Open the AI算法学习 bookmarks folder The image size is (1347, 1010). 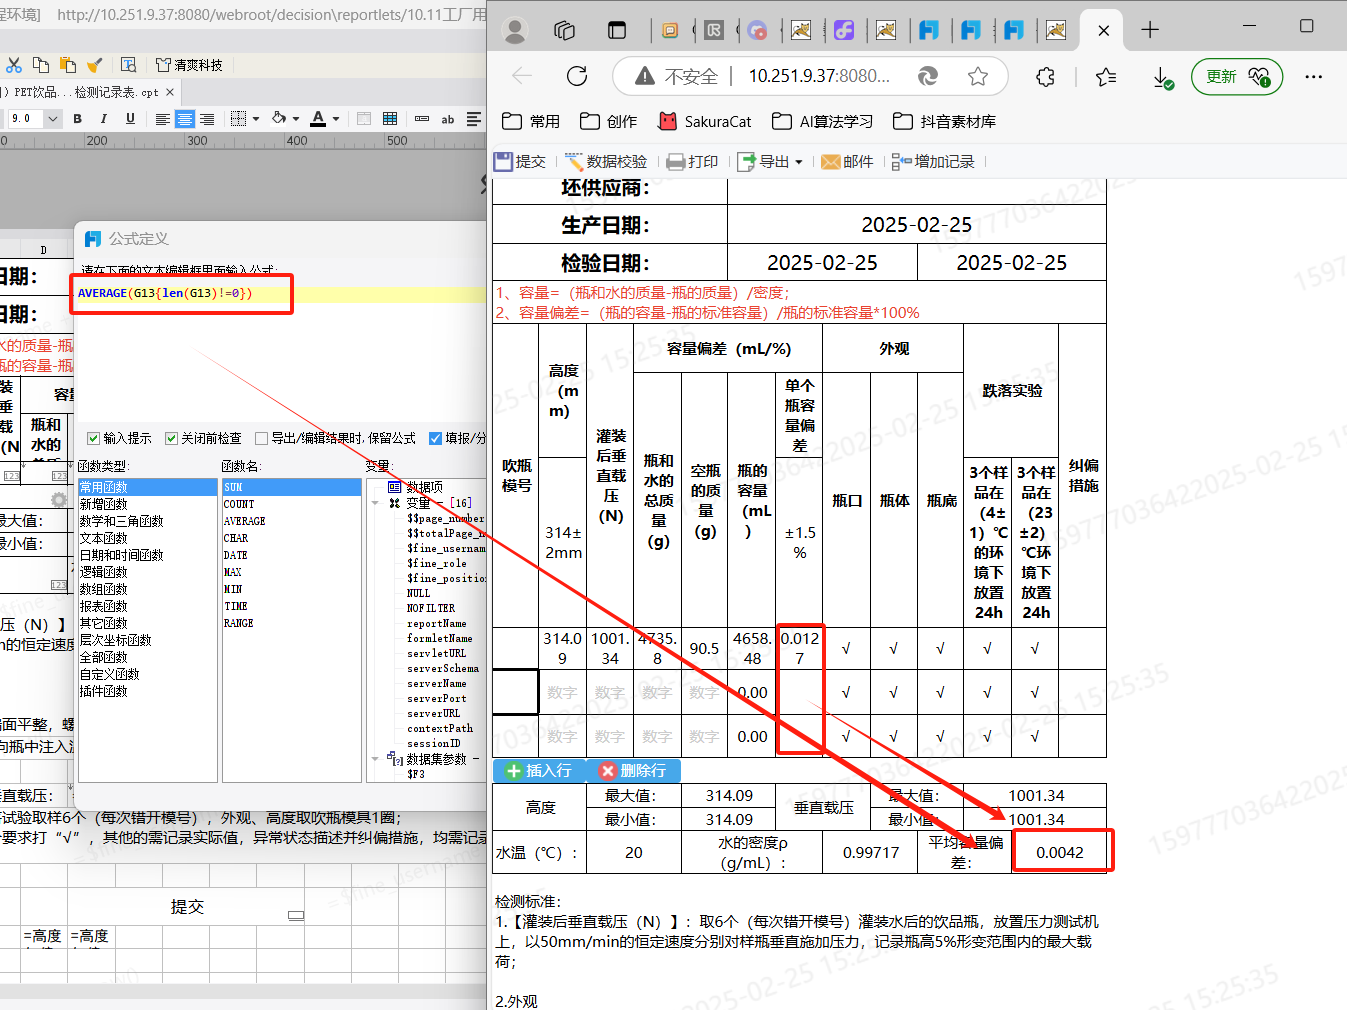tap(823, 121)
